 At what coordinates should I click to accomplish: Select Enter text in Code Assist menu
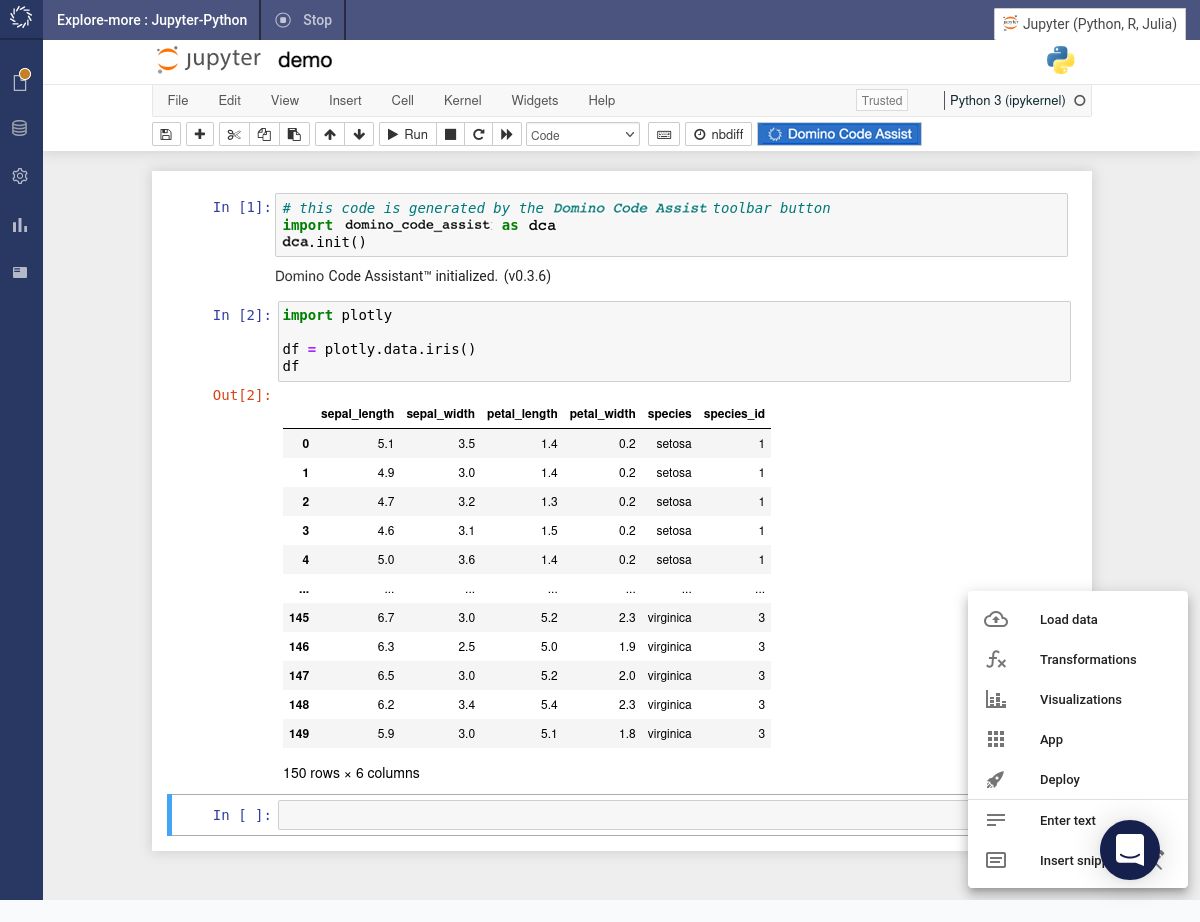click(1078, 821)
